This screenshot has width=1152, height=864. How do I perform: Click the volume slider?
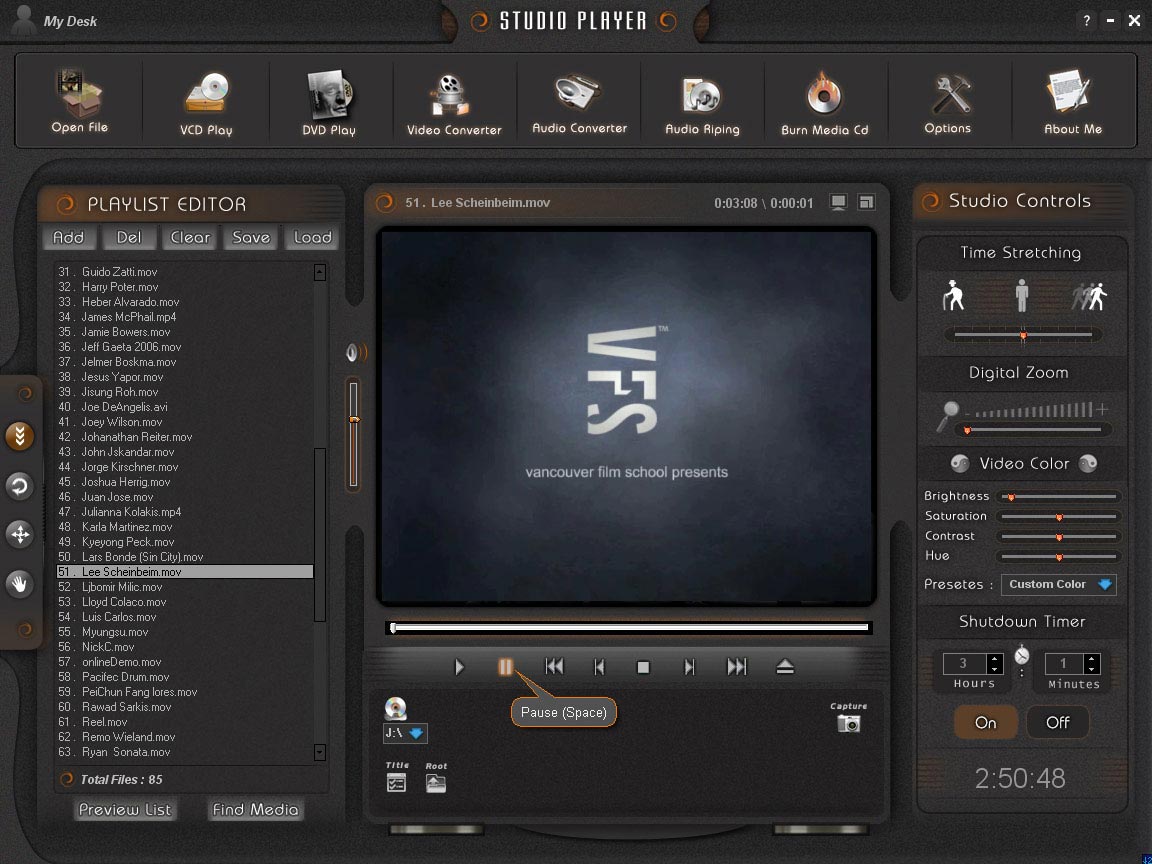tap(353, 434)
